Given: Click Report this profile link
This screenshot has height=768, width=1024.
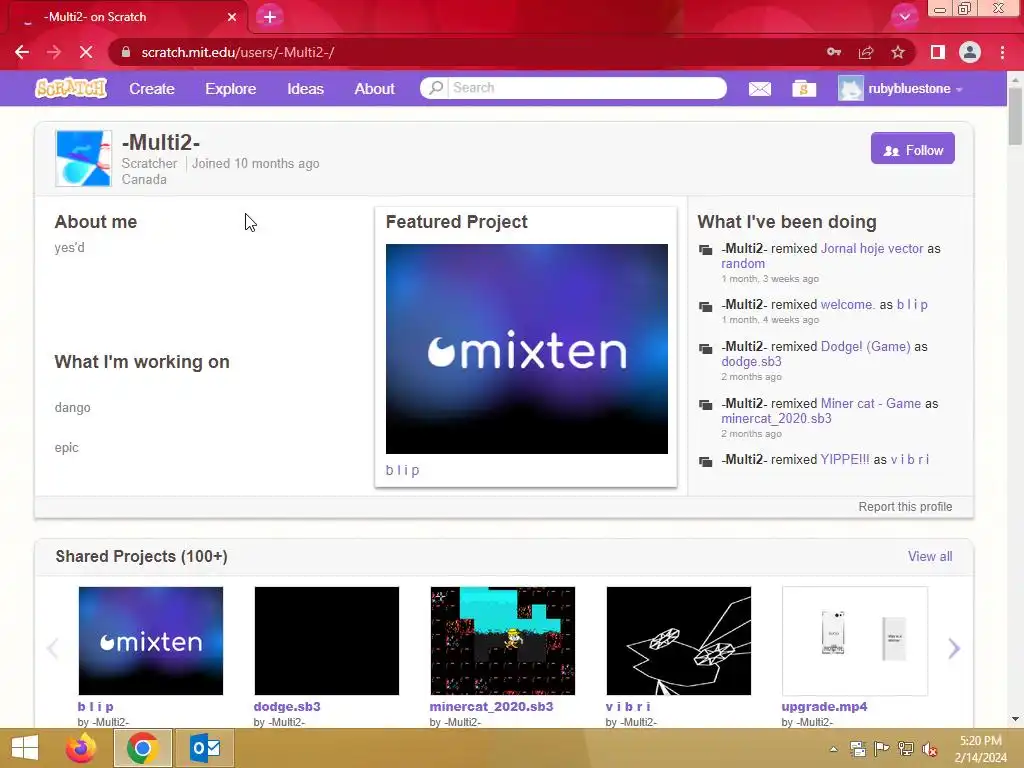Looking at the screenshot, I should pyautogui.click(x=904, y=507).
